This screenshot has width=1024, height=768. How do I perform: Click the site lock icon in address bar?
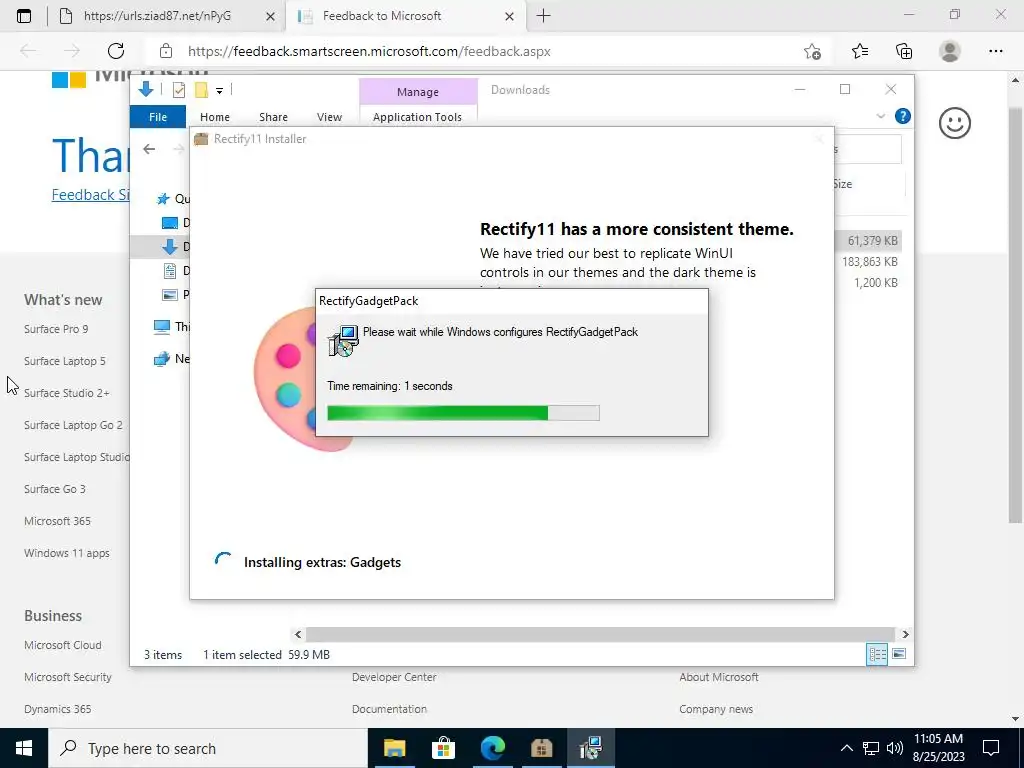[x=166, y=51]
